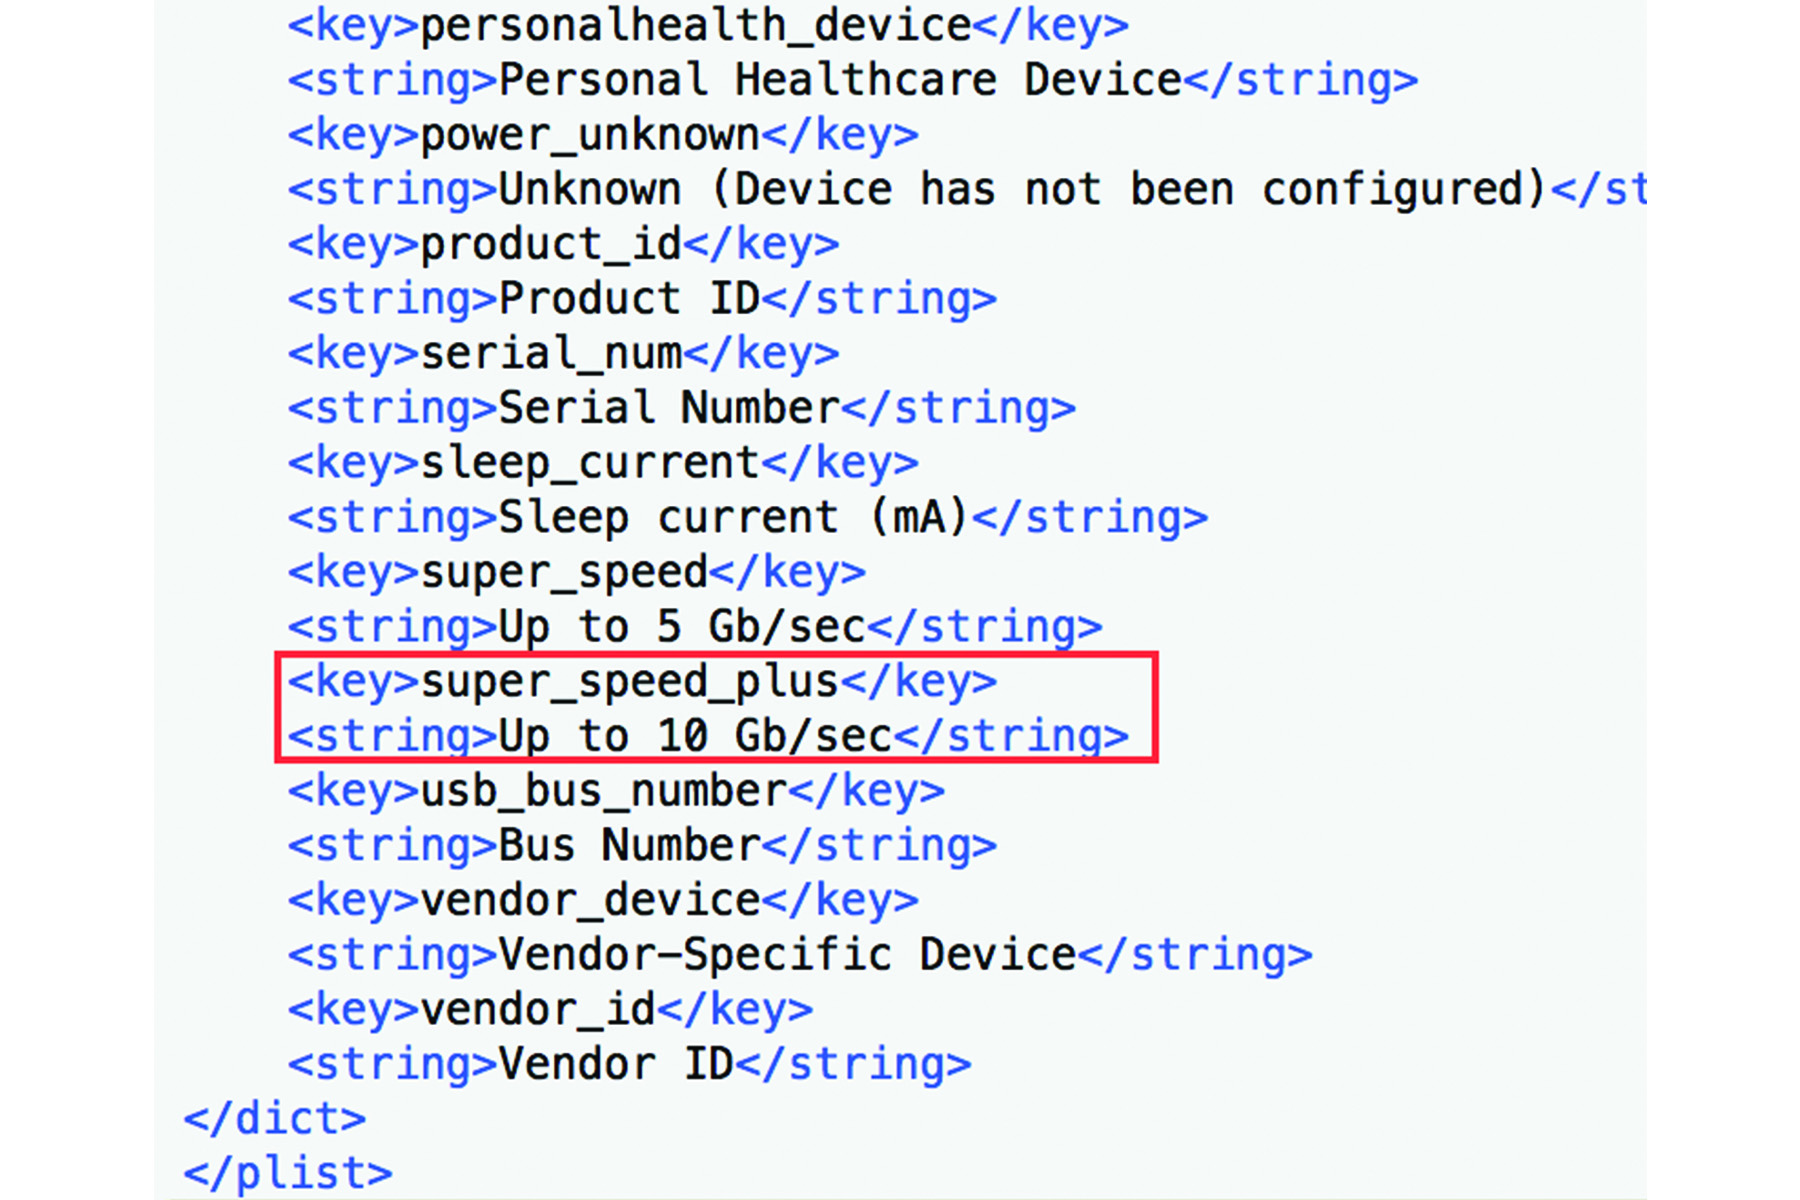Select the product_id key line

click(550, 245)
